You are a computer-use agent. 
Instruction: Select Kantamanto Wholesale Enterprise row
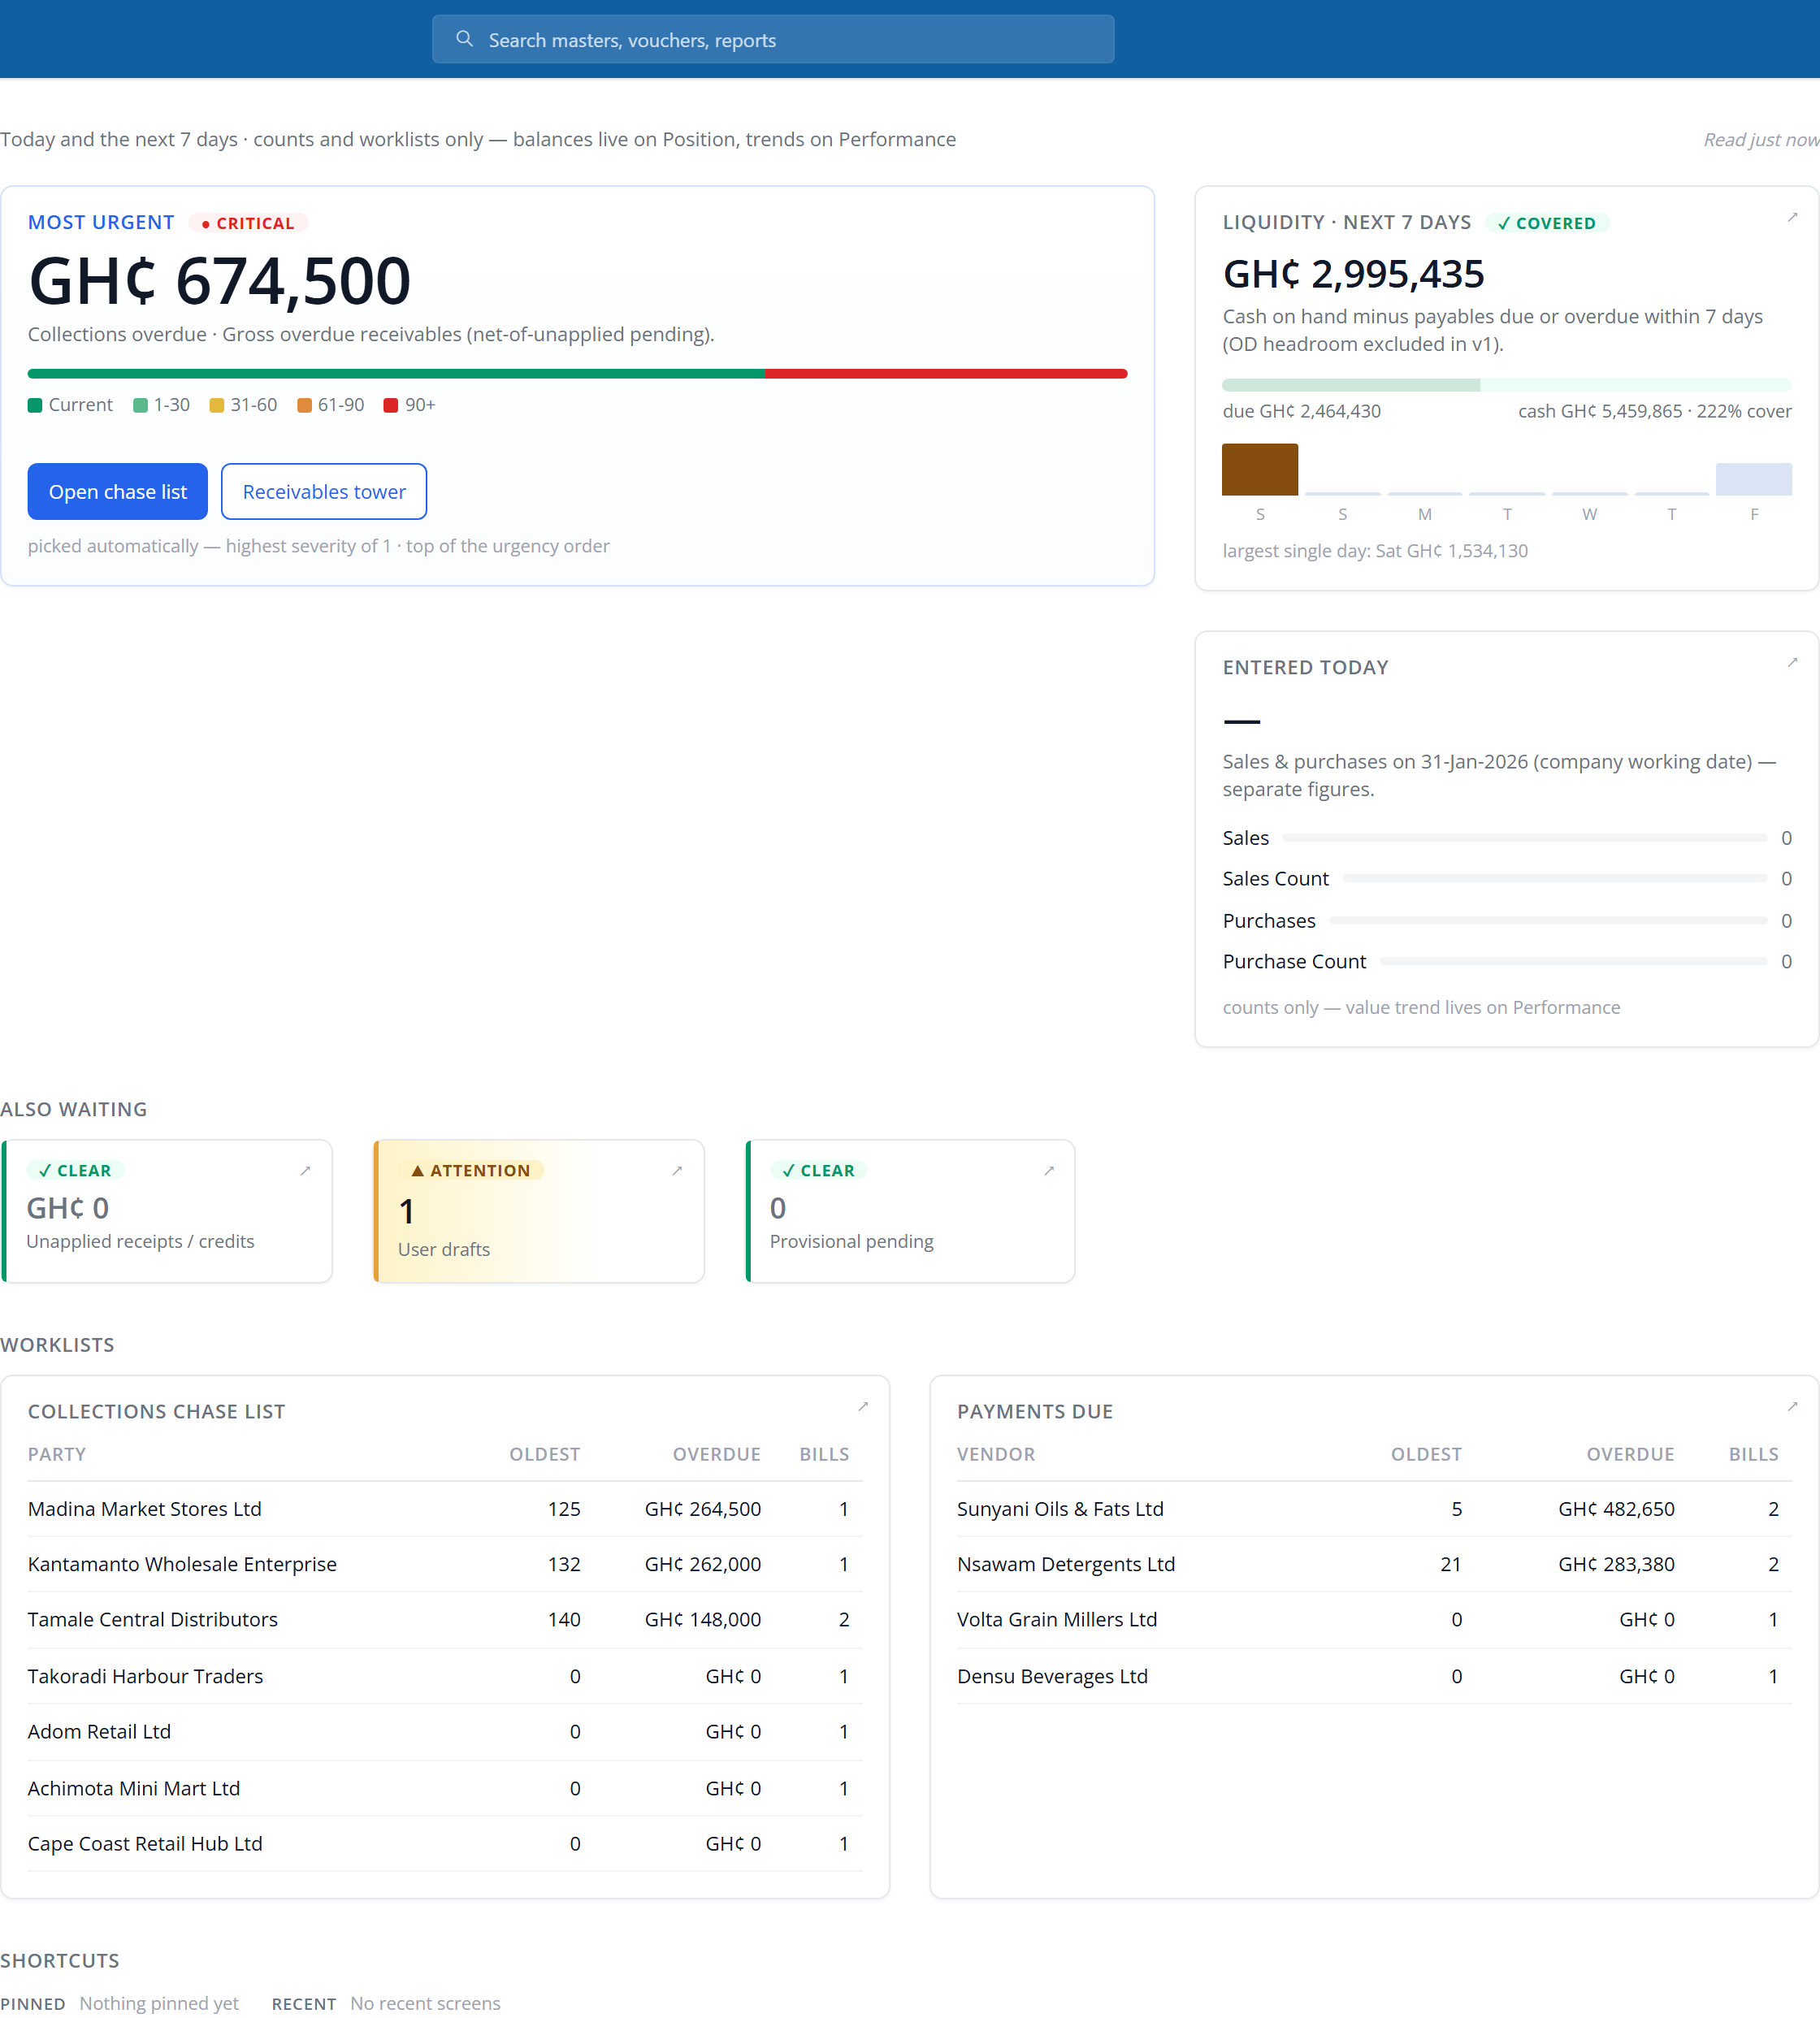445,1563
